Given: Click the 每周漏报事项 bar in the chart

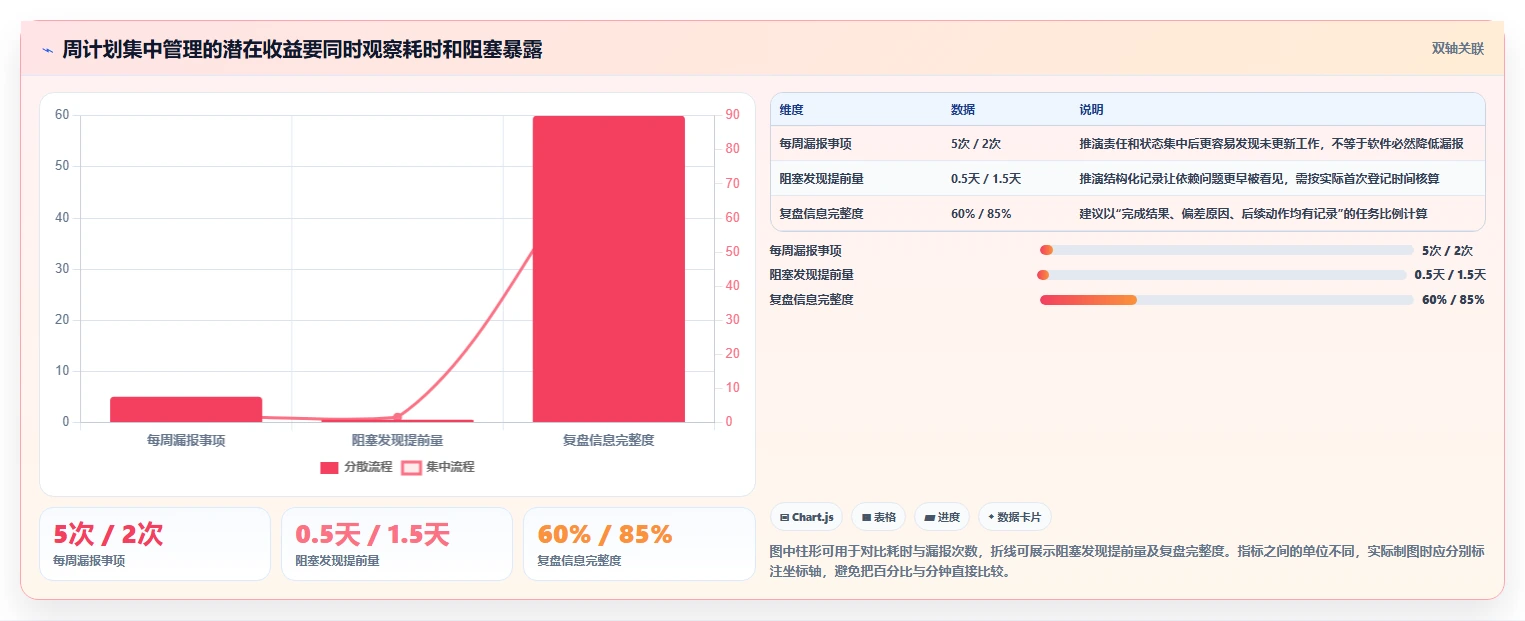Looking at the screenshot, I should click(x=186, y=409).
